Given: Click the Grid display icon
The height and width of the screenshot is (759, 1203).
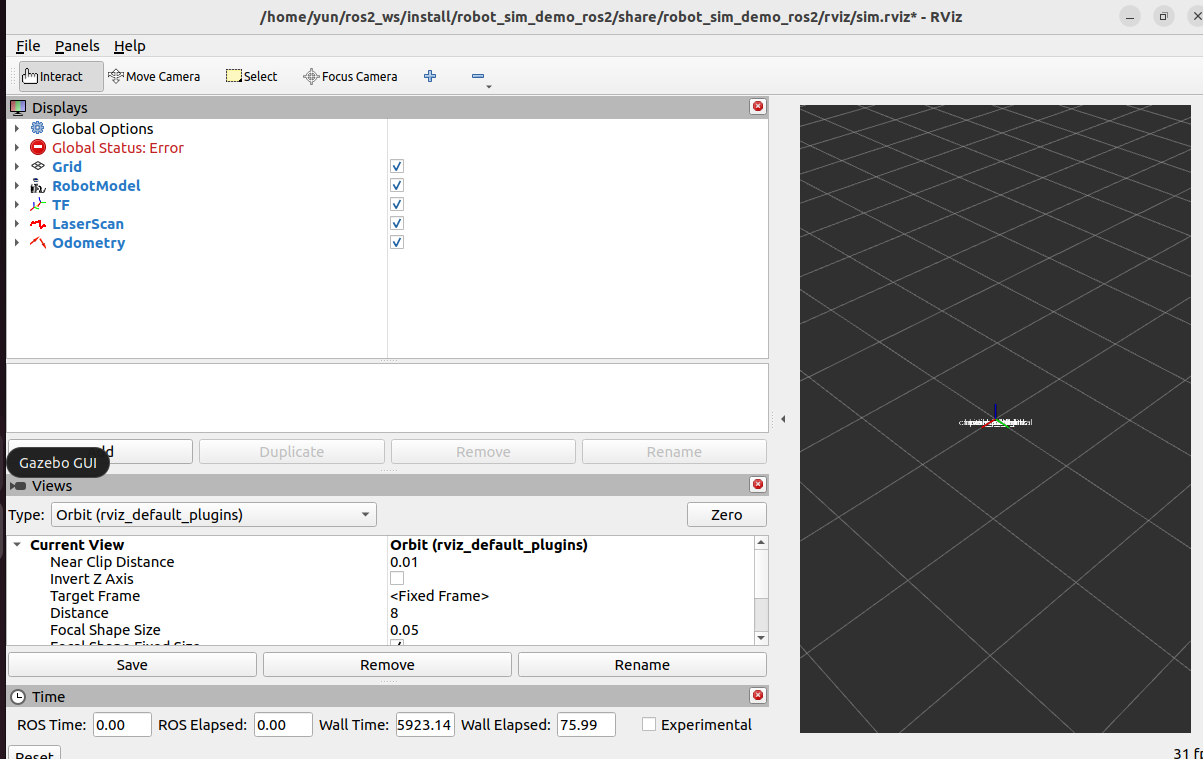Looking at the screenshot, I should pos(38,166).
